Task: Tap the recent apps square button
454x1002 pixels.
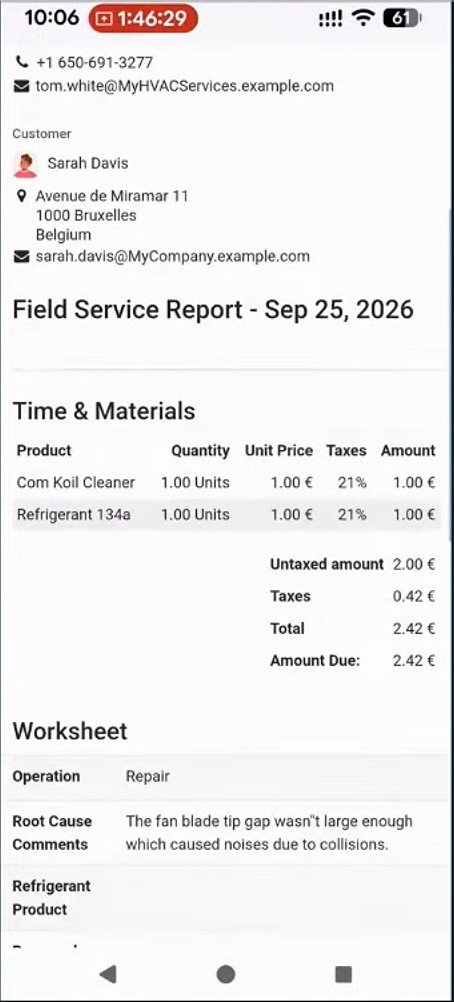Action: 343,974
